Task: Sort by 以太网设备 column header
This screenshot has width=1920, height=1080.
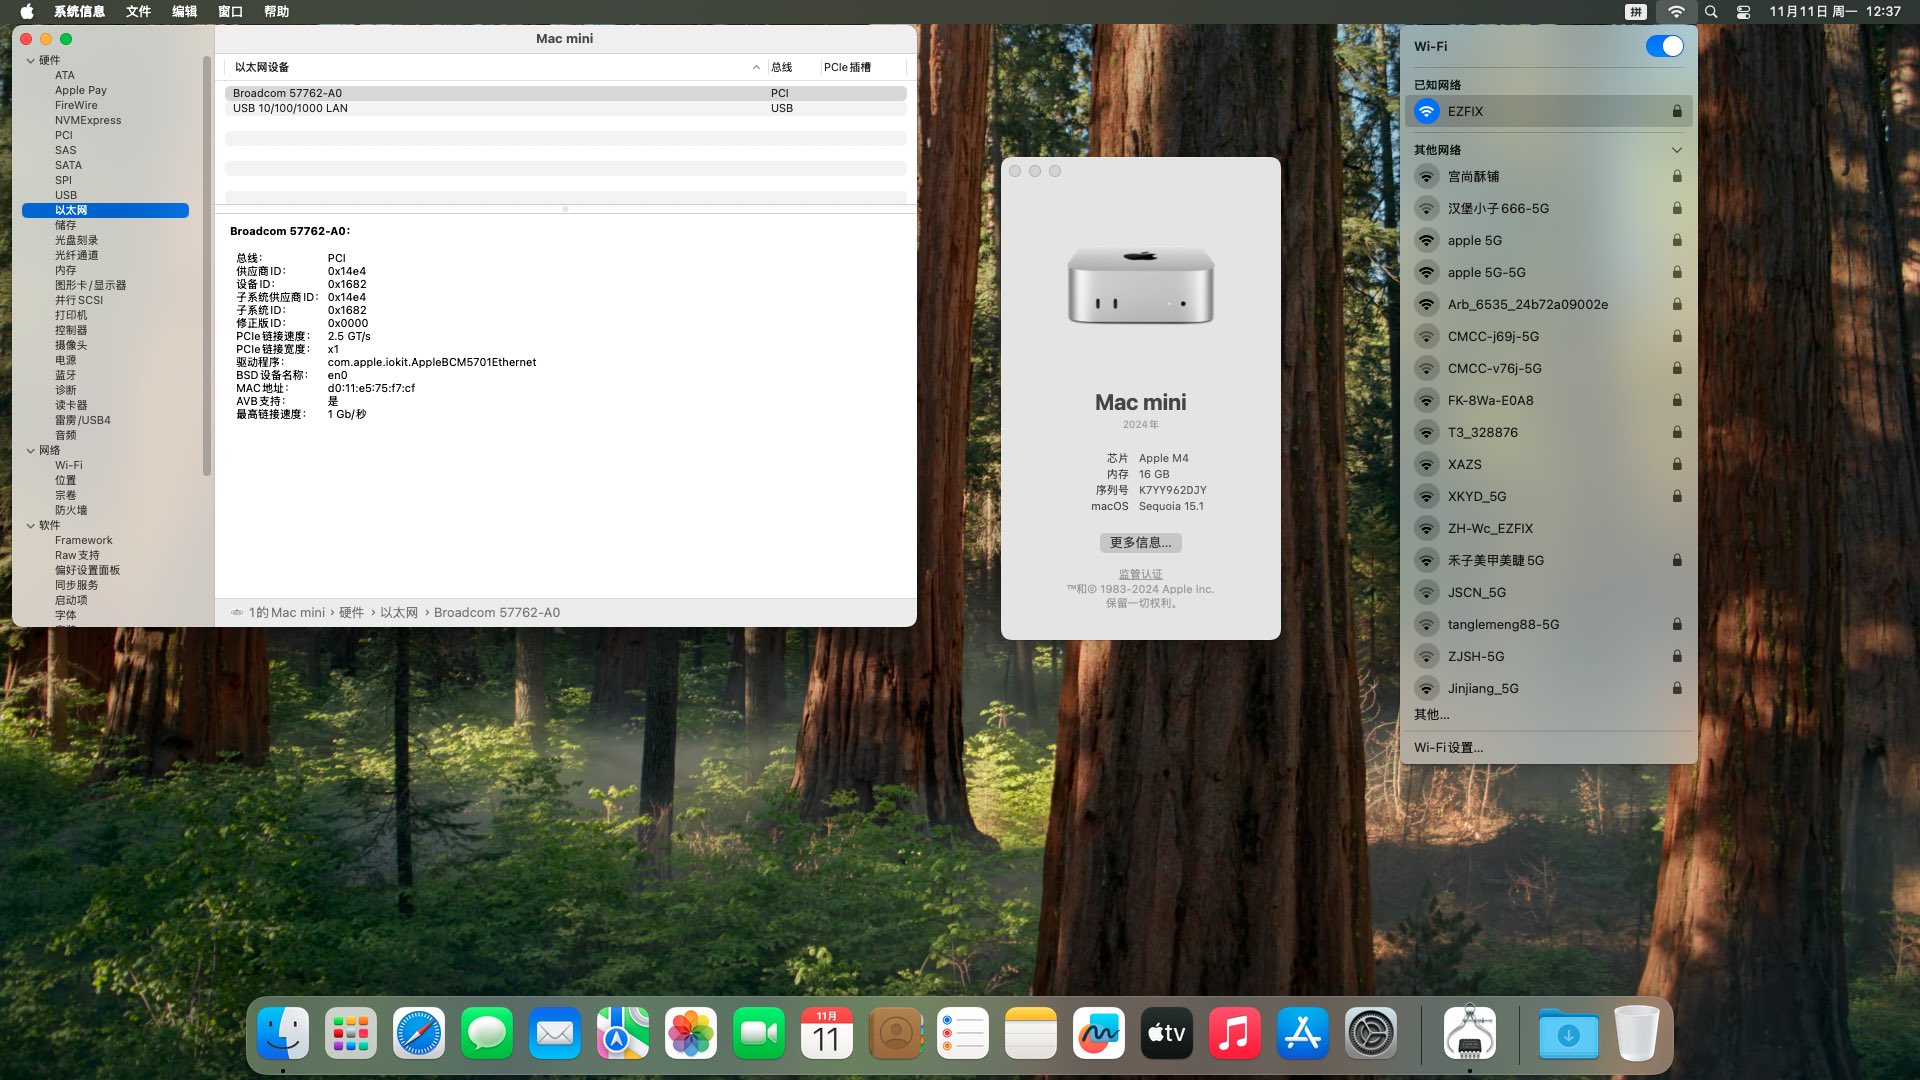Action: tap(495, 67)
